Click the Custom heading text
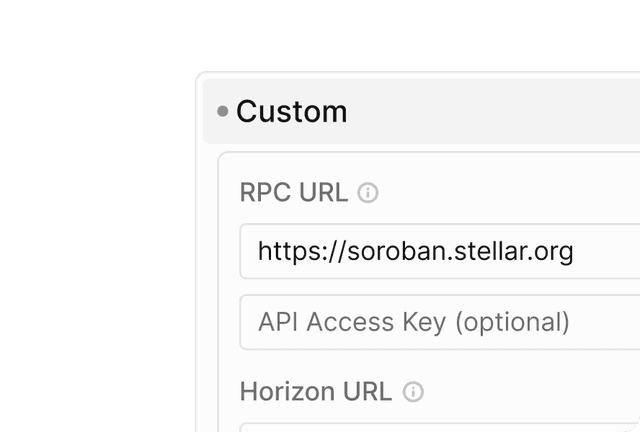This screenshot has height=432, width=640. click(x=292, y=111)
